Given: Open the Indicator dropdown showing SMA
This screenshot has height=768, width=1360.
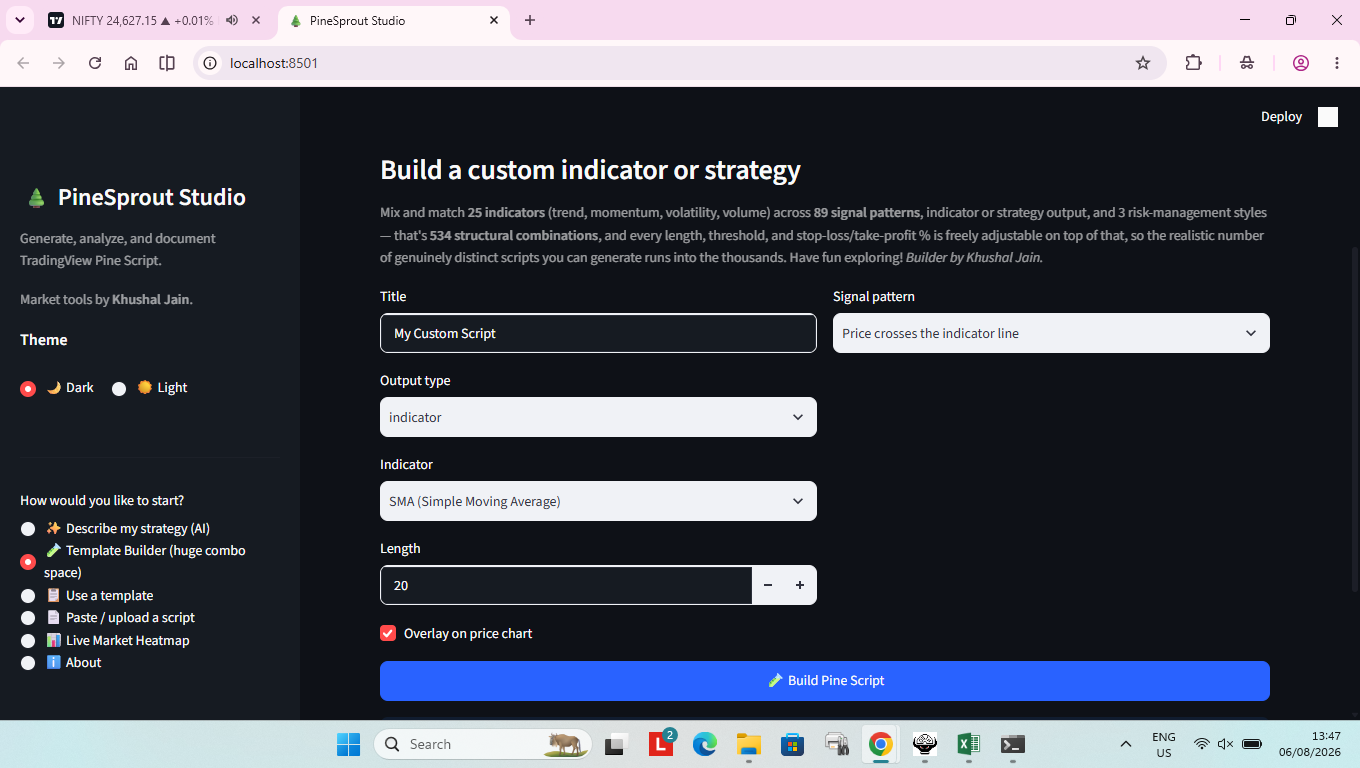Looking at the screenshot, I should tap(598, 501).
